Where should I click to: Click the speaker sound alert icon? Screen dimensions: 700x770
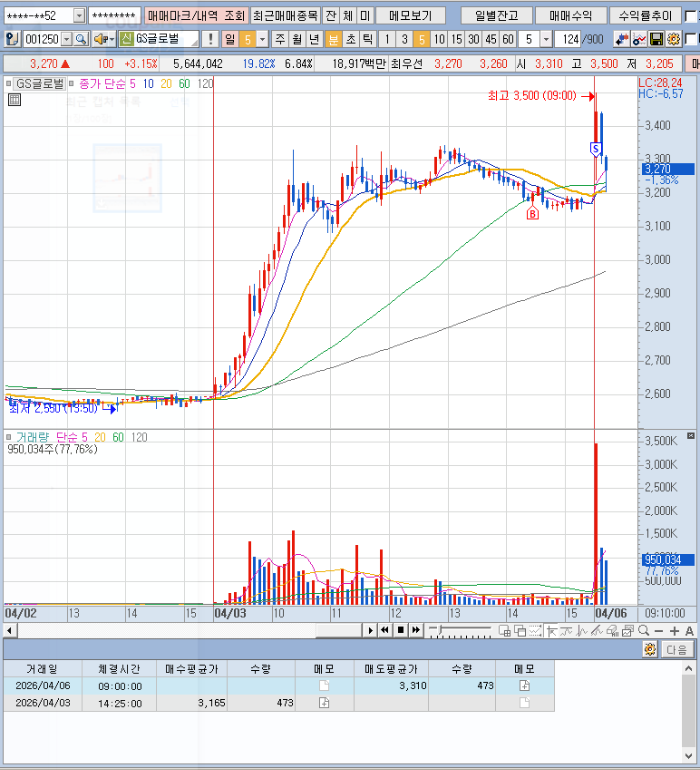pyautogui.click(x=100, y=39)
